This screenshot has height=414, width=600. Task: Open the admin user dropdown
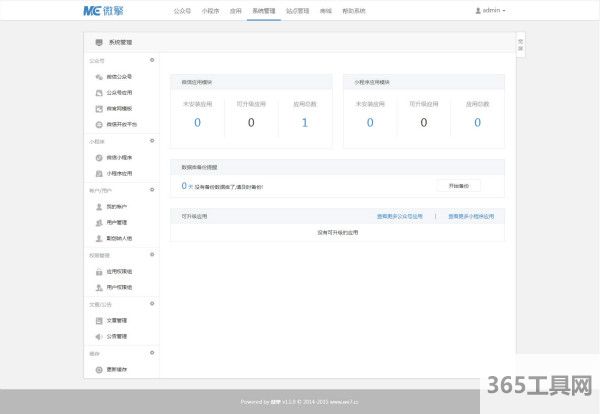pos(489,10)
